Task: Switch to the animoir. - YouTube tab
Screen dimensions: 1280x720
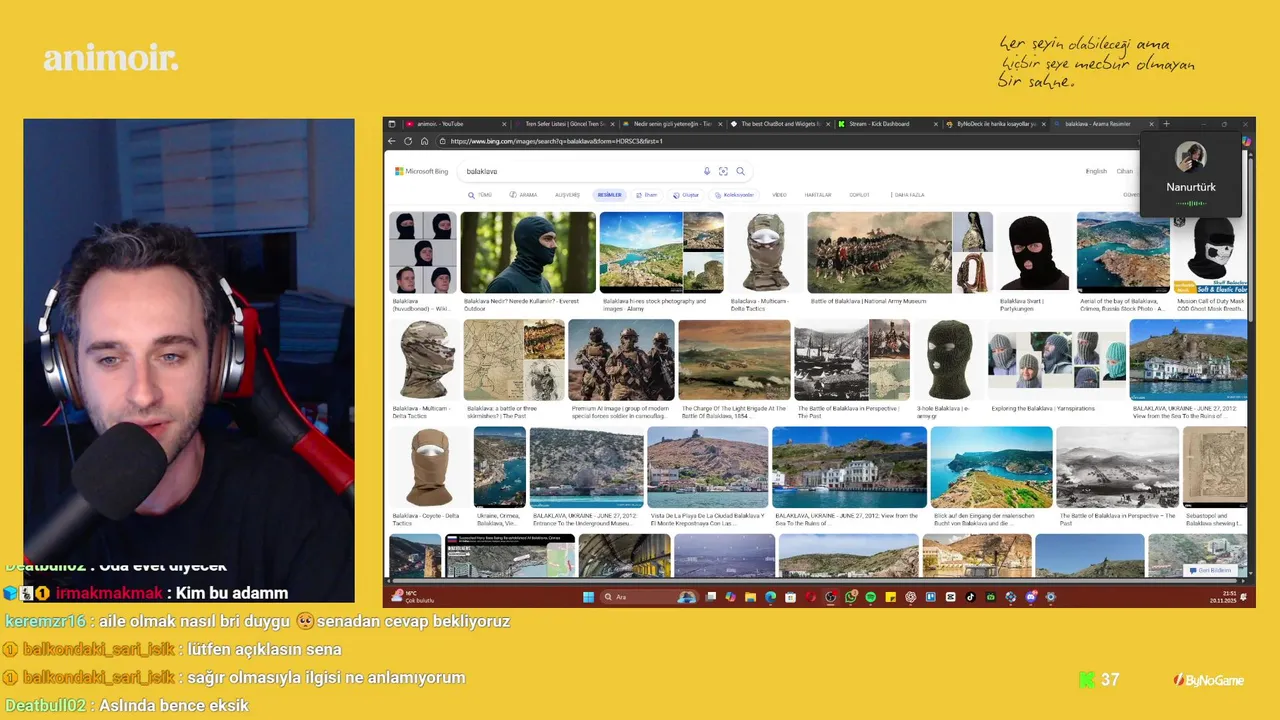Action: click(x=455, y=124)
